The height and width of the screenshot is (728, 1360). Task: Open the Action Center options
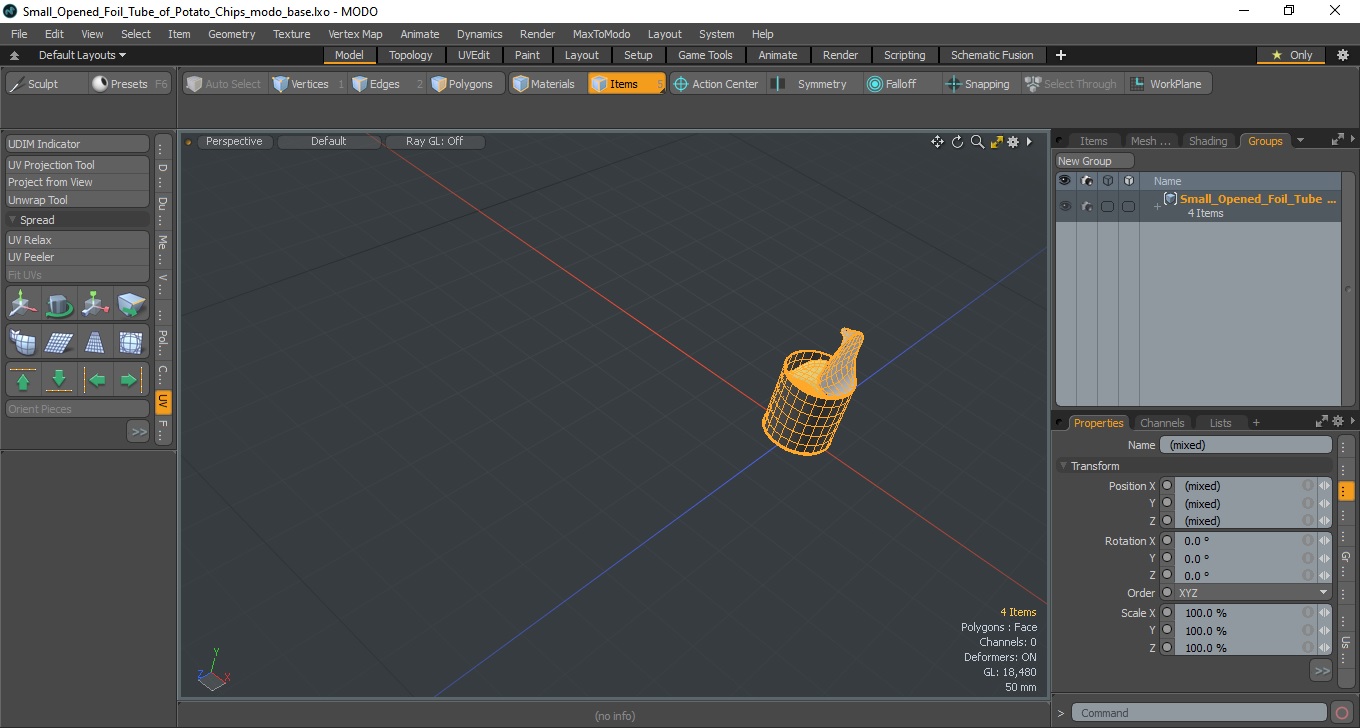[x=716, y=84]
